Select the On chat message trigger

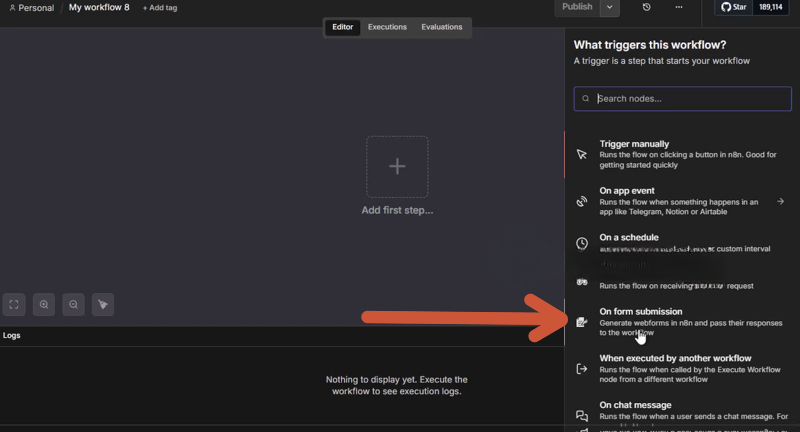point(683,411)
